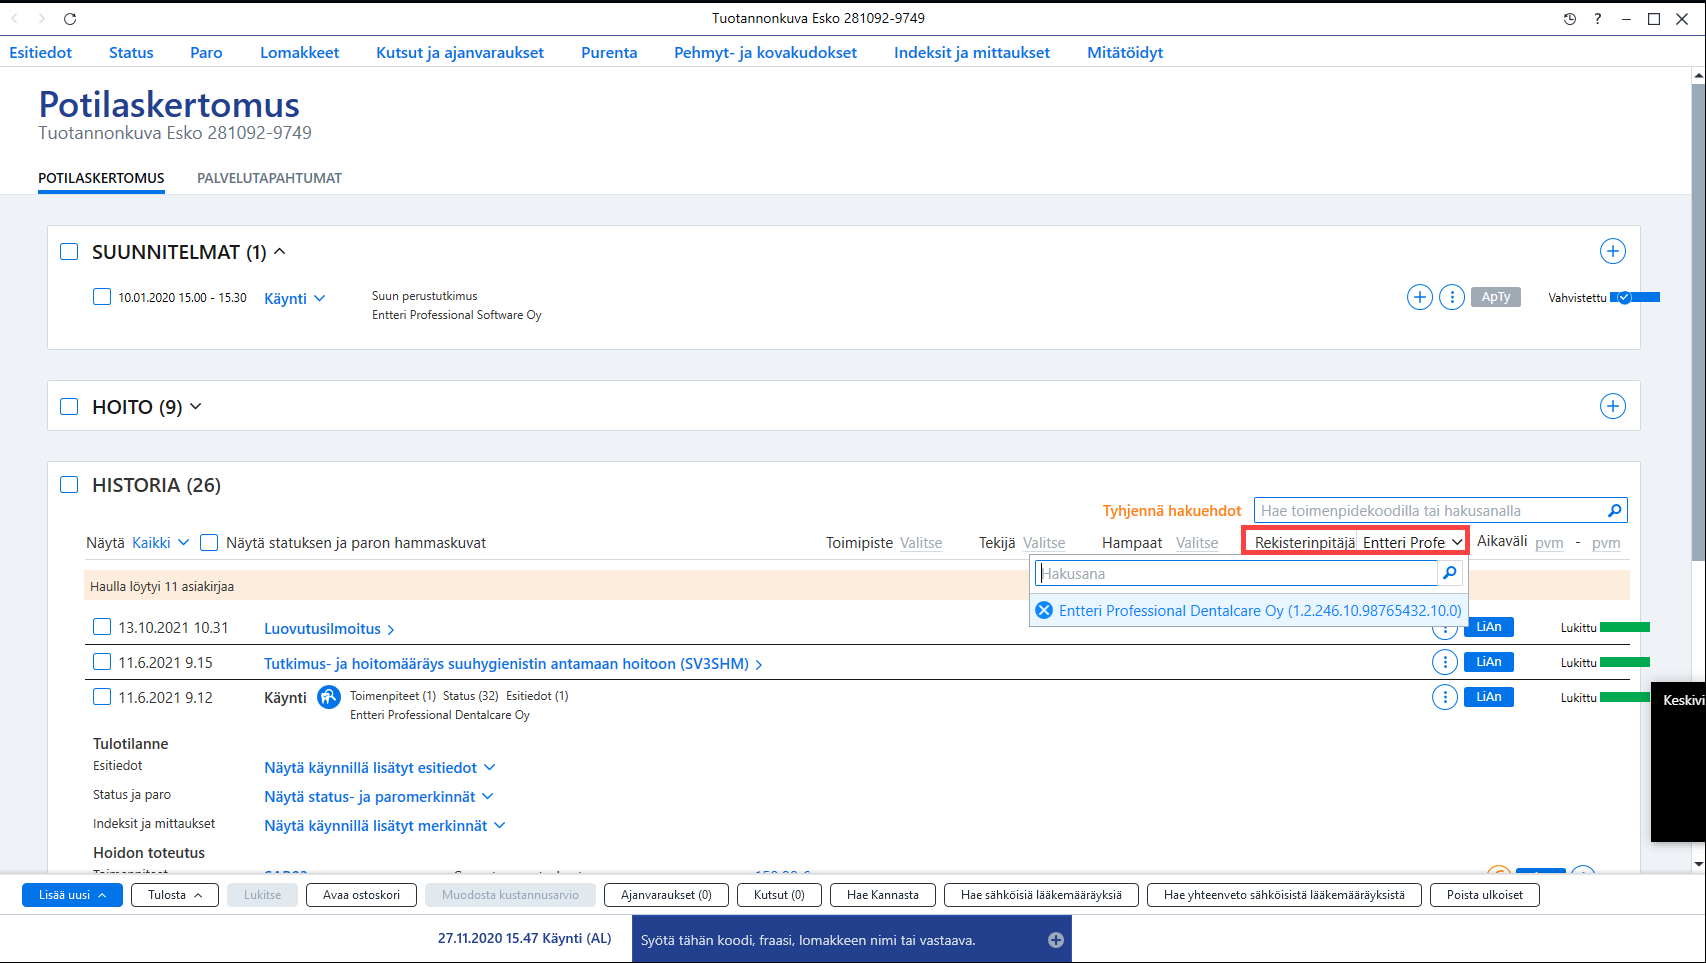
Task: Click search magnifier in Hakusana field
Action: (x=1450, y=573)
